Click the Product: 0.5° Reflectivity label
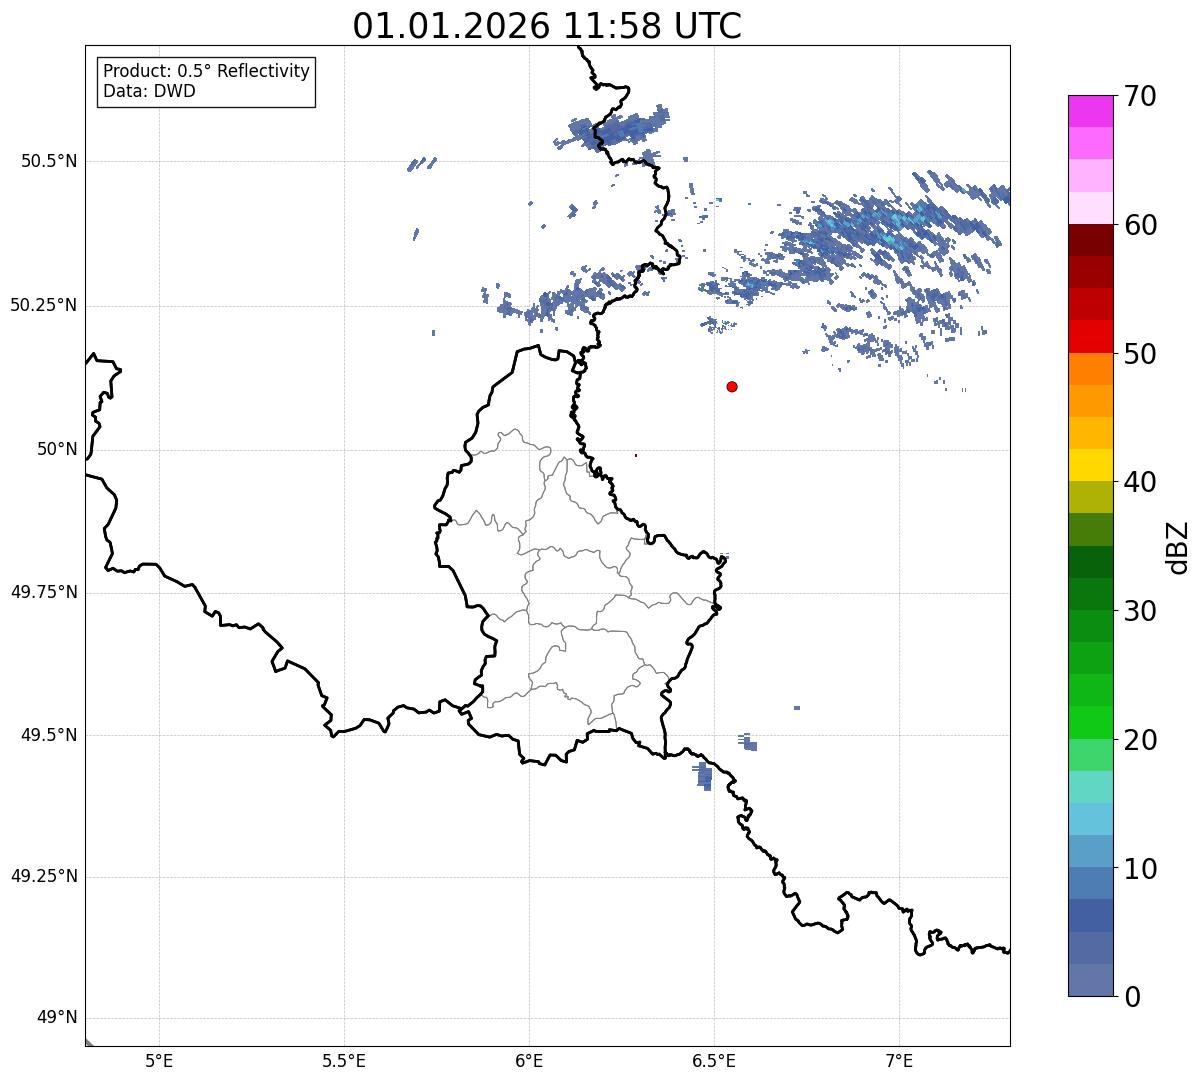The height and width of the screenshot is (1081, 1202). point(206,71)
